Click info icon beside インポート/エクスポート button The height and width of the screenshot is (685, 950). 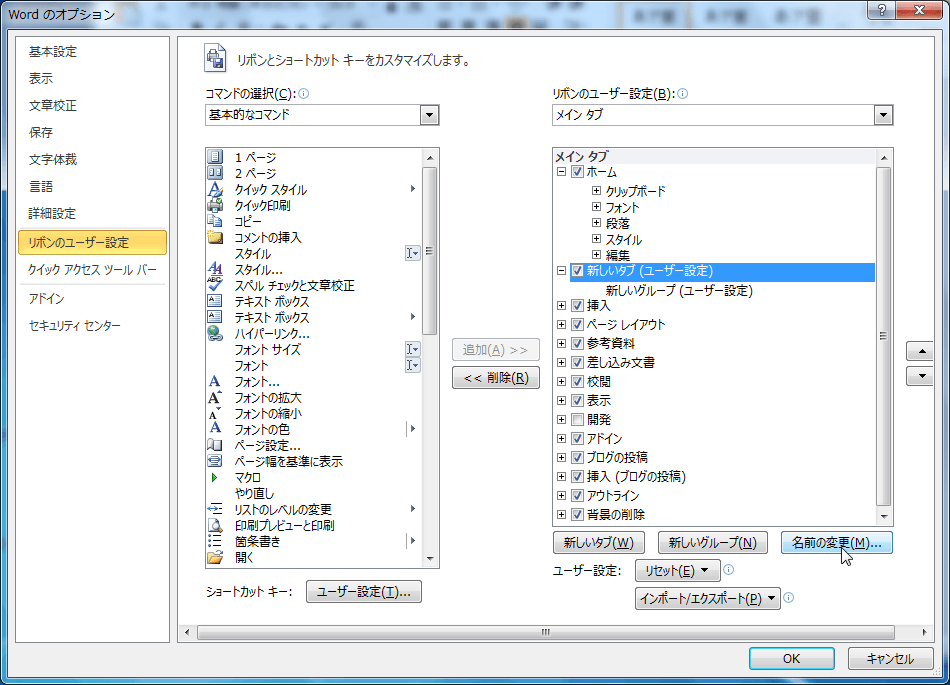pyautogui.click(x=788, y=598)
